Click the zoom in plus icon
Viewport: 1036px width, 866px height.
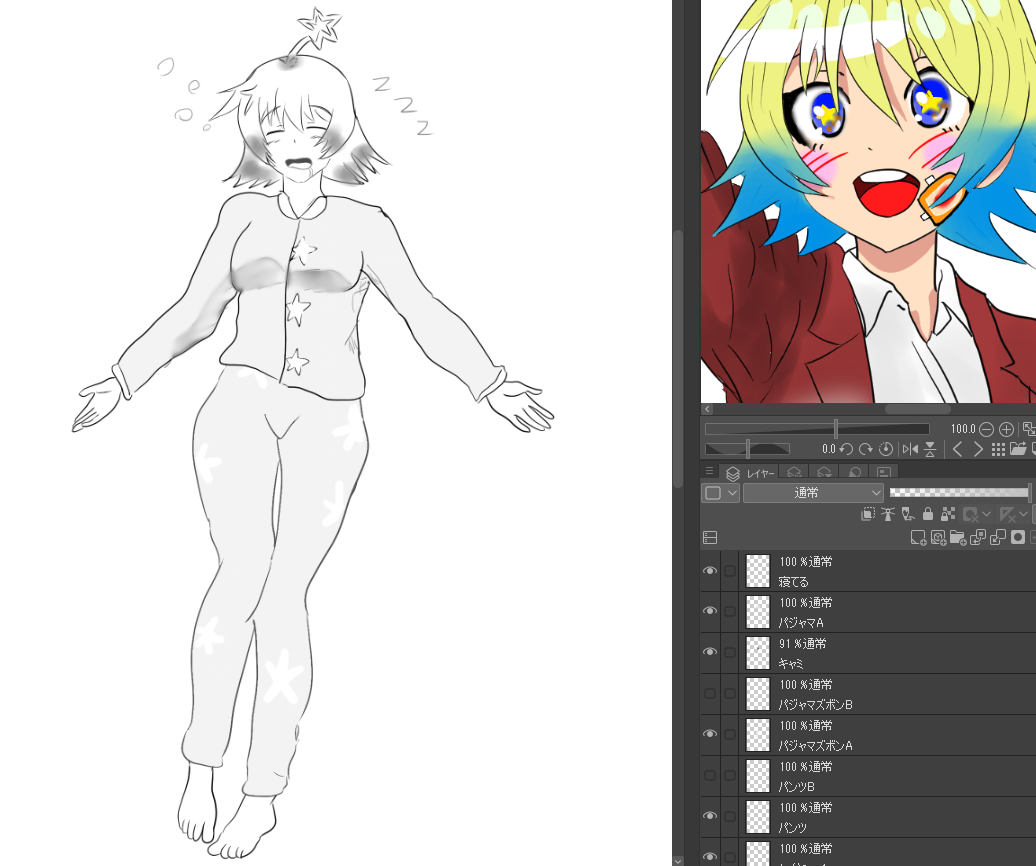click(x=1006, y=429)
